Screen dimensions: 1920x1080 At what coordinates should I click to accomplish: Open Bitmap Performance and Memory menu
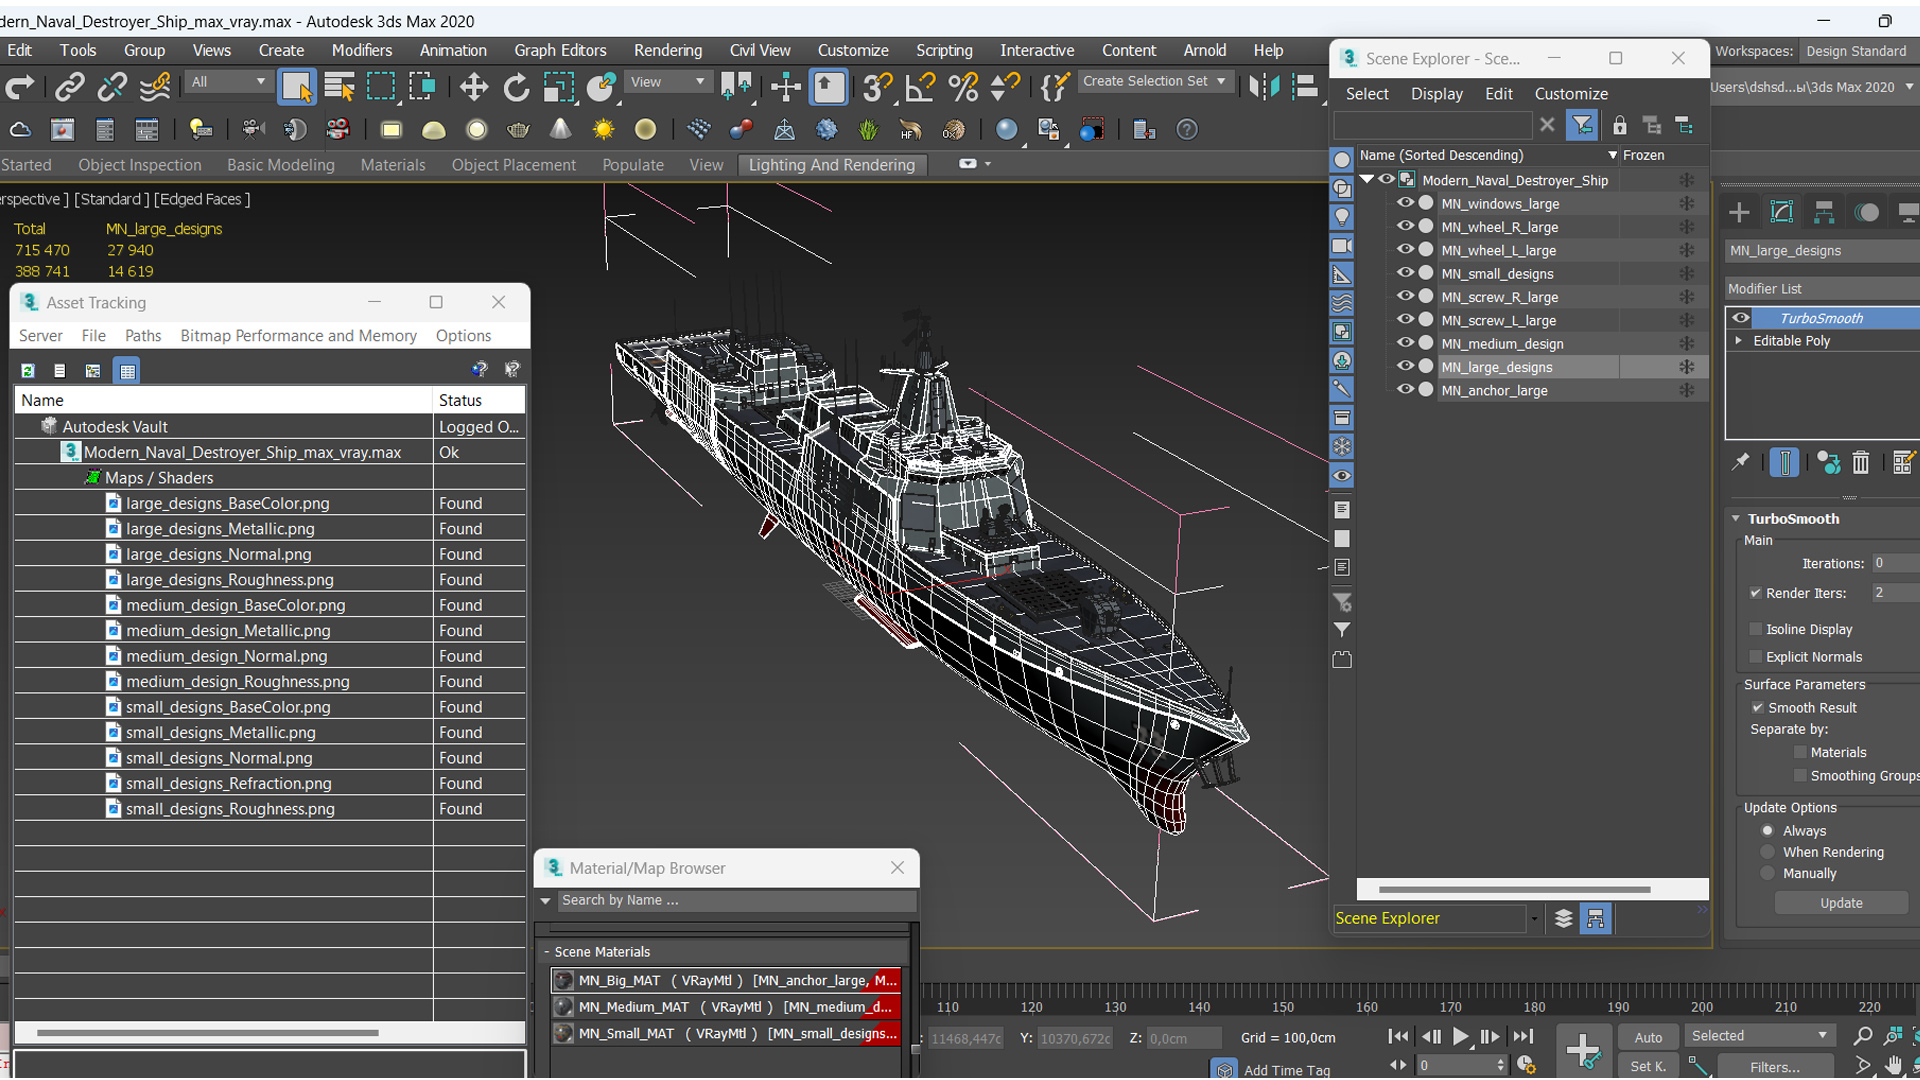pos(298,336)
